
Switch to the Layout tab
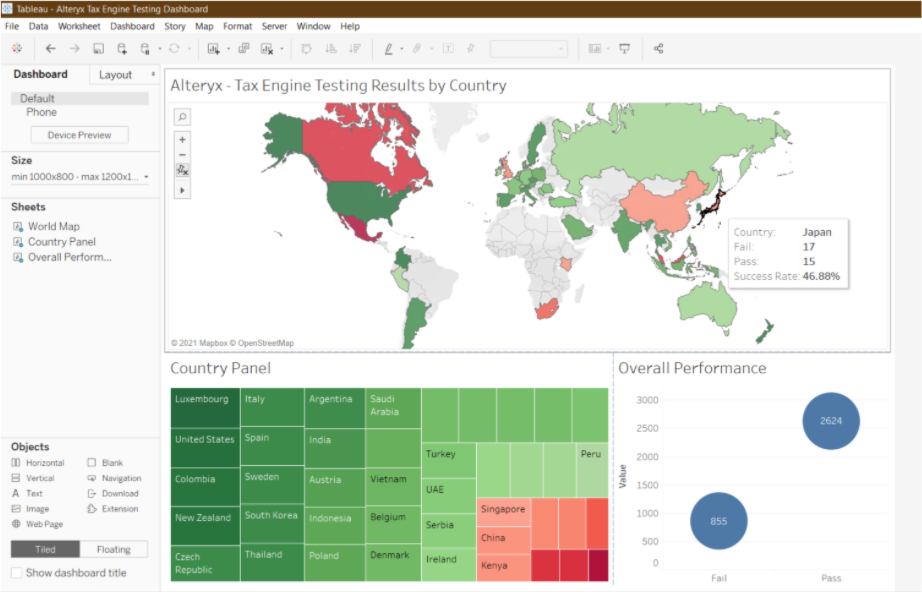(115, 74)
